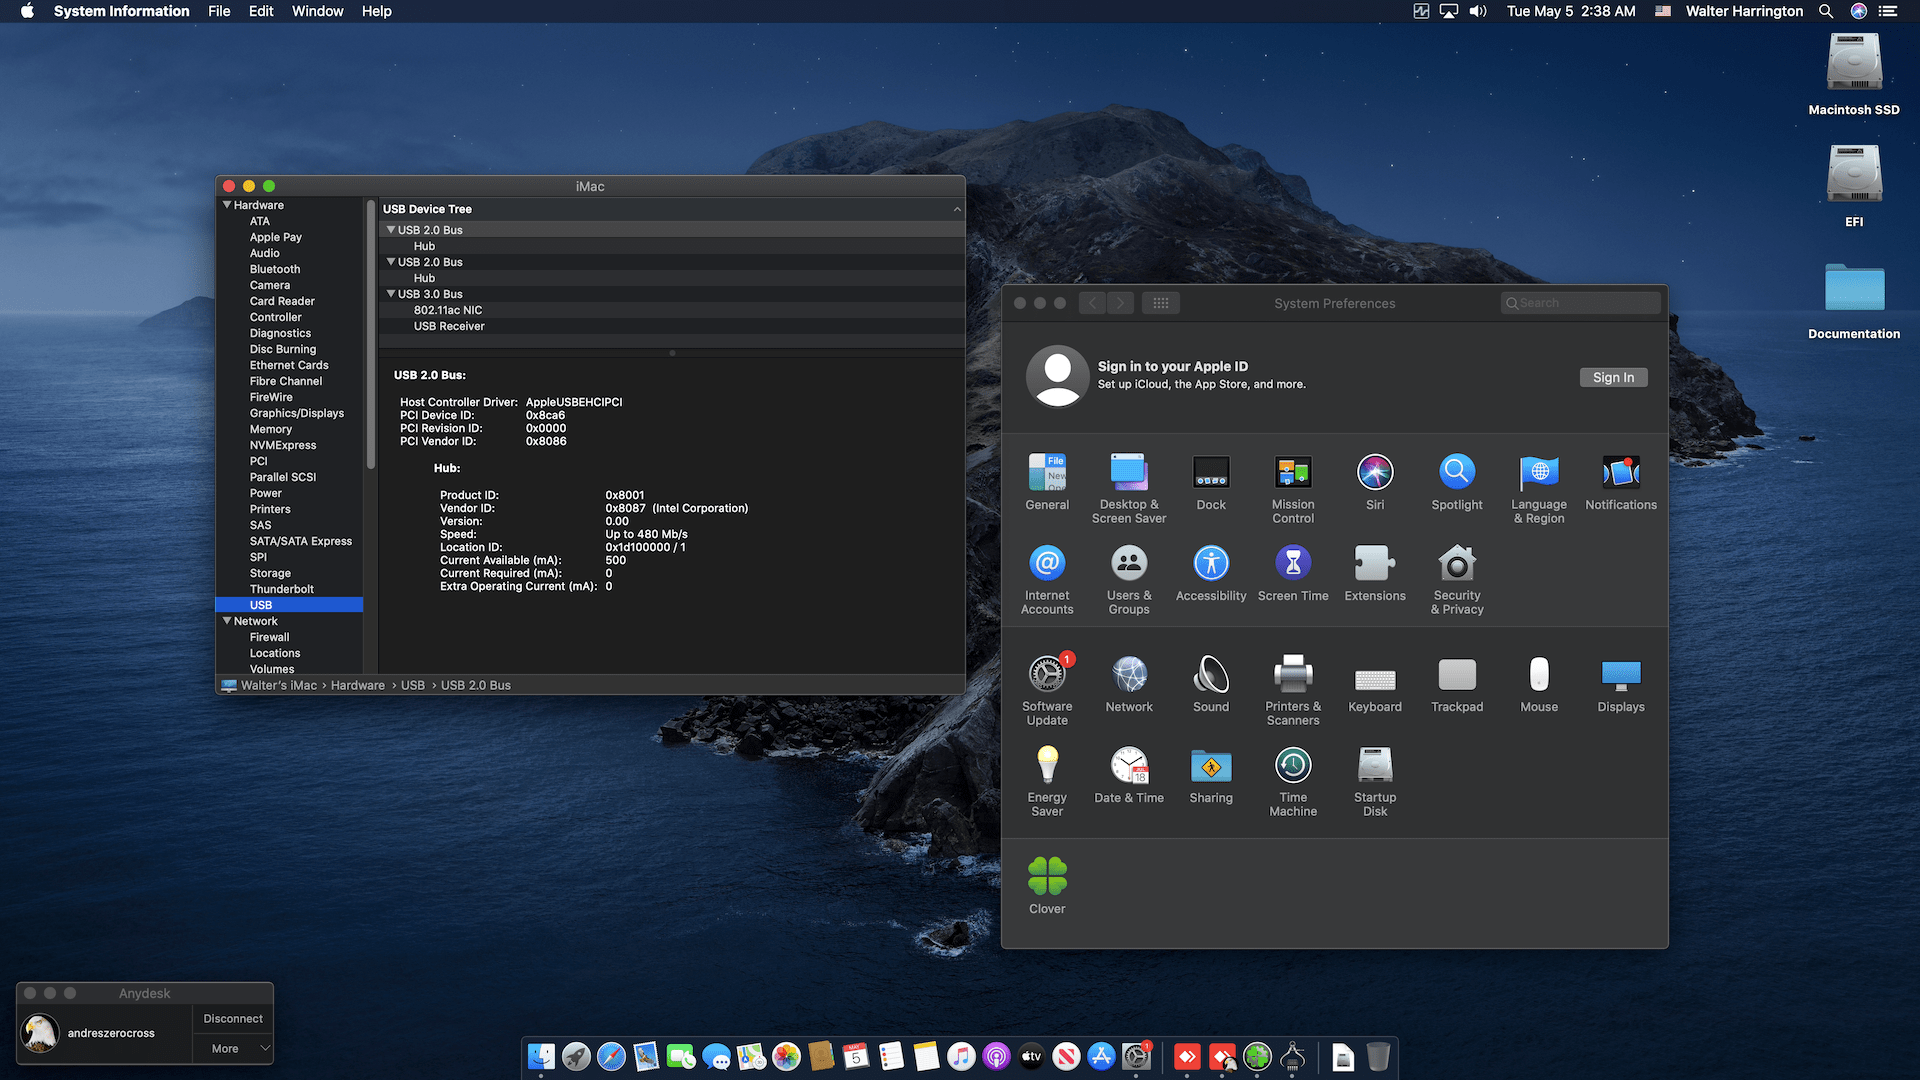Open Screen Time preferences
Image resolution: width=1920 pixels, height=1080 pixels.
coord(1293,572)
